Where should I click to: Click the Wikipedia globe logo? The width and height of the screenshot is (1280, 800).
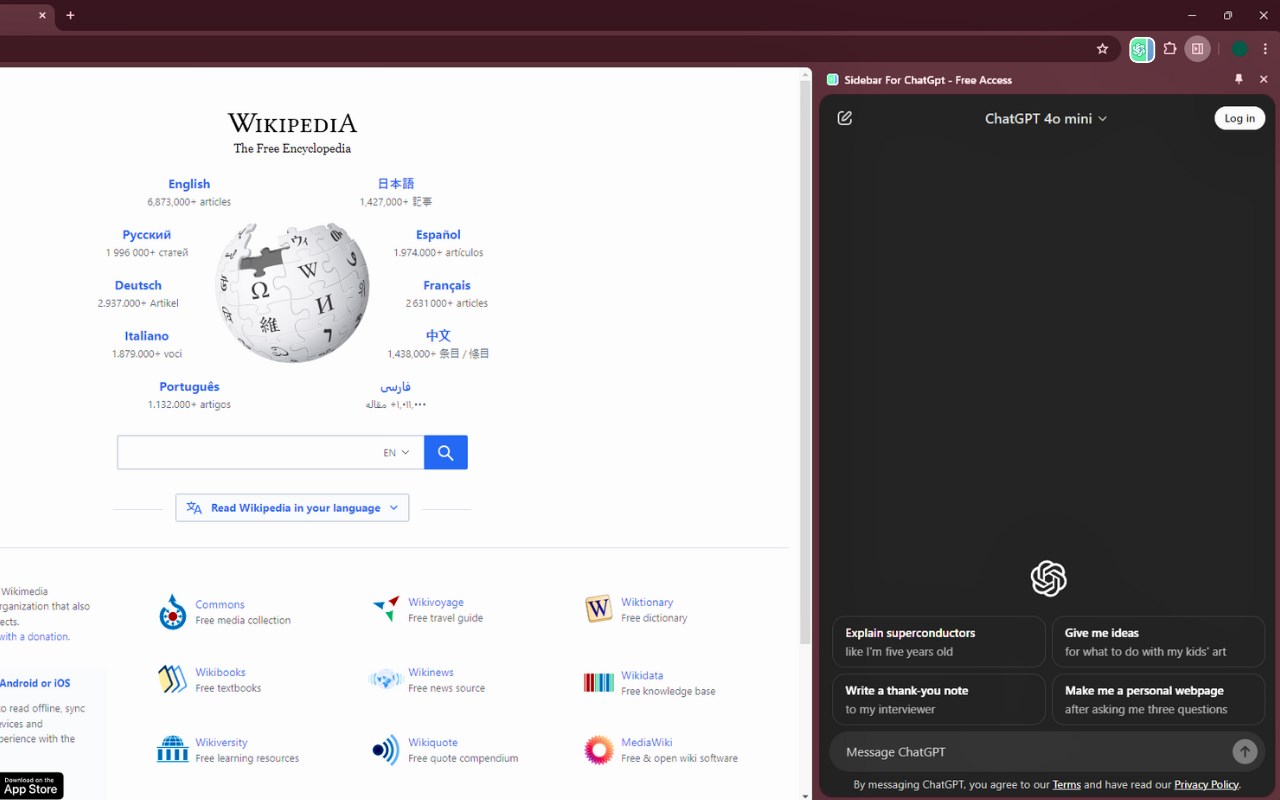tap(292, 292)
